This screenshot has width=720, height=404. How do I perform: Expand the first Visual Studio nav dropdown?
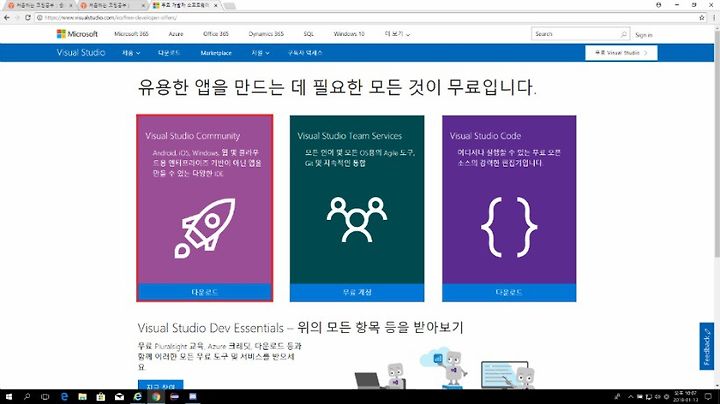[x=131, y=53]
